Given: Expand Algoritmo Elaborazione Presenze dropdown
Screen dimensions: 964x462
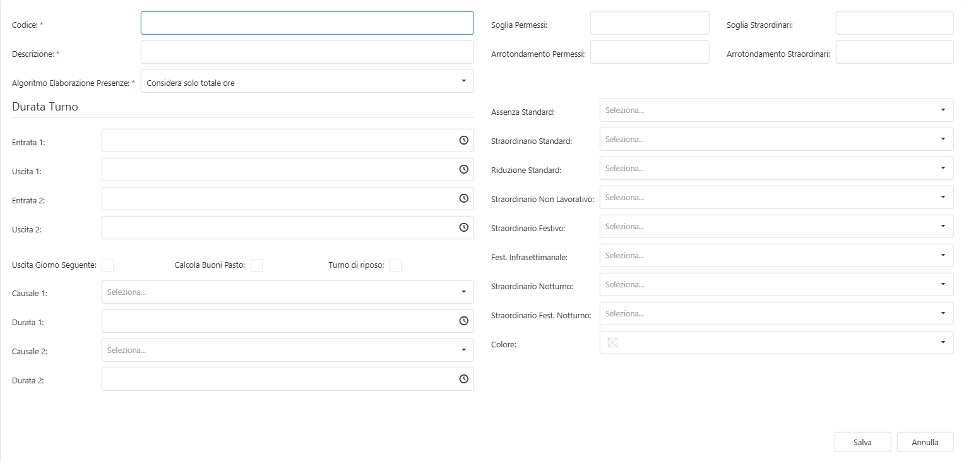Looking at the screenshot, I should point(307,81).
